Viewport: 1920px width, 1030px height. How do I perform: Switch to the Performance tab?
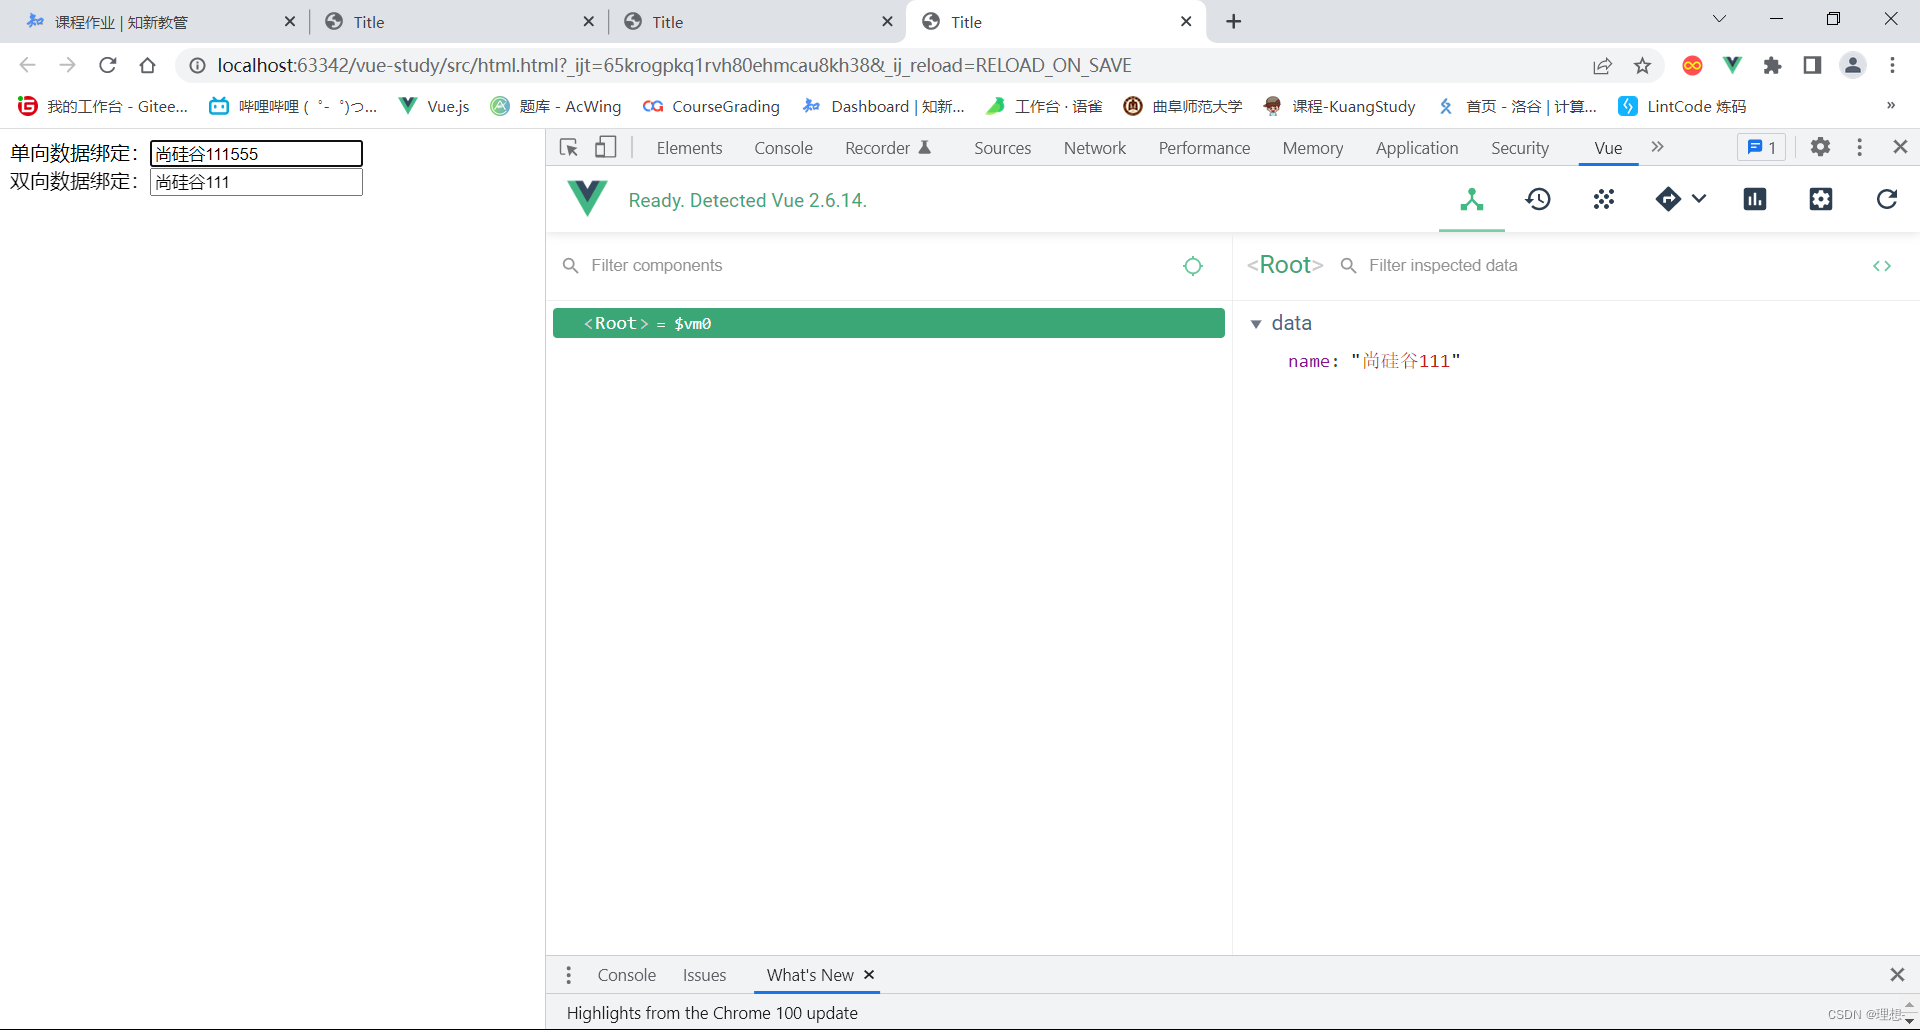[x=1204, y=148]
